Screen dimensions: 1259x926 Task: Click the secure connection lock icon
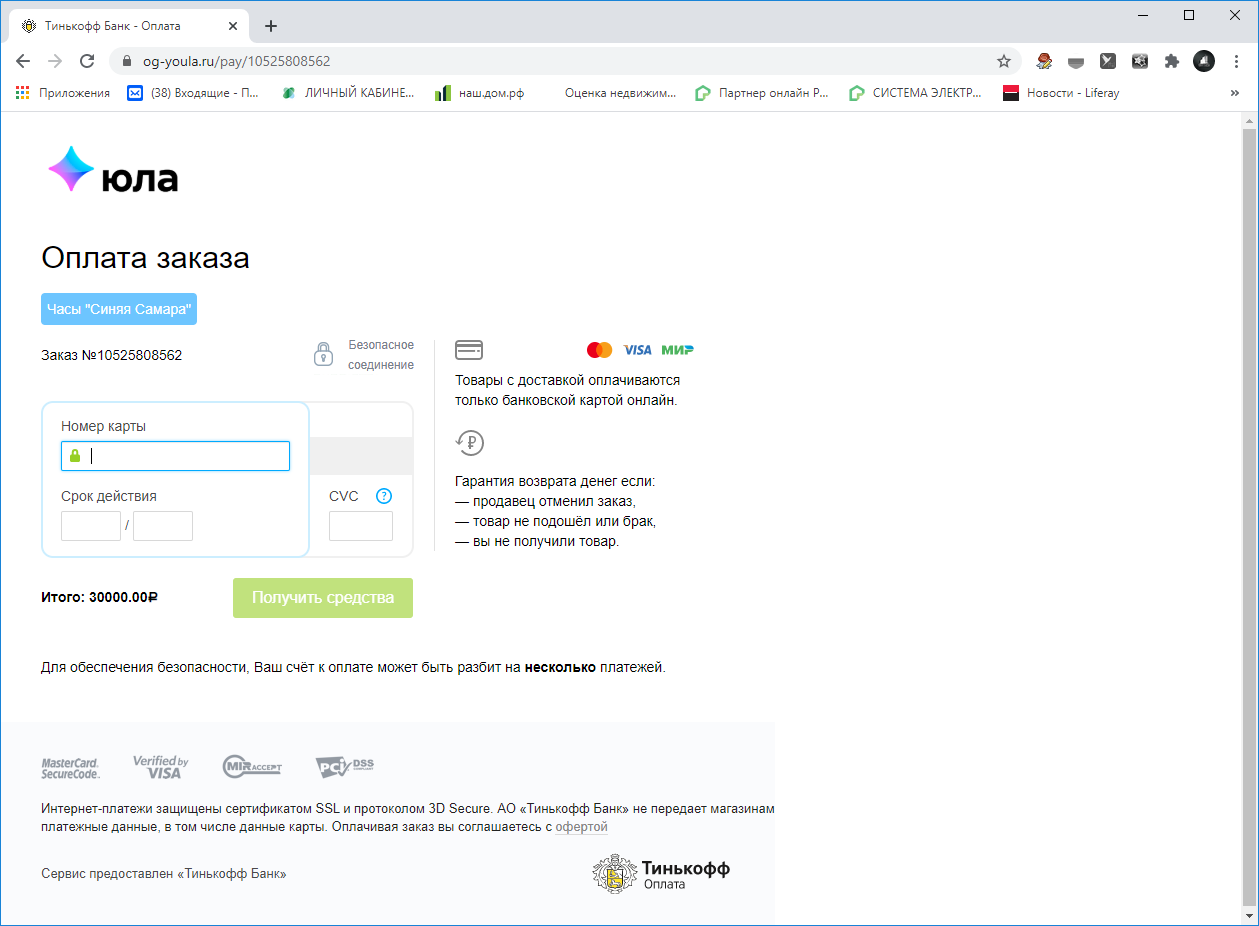click(x=323, y=354)
